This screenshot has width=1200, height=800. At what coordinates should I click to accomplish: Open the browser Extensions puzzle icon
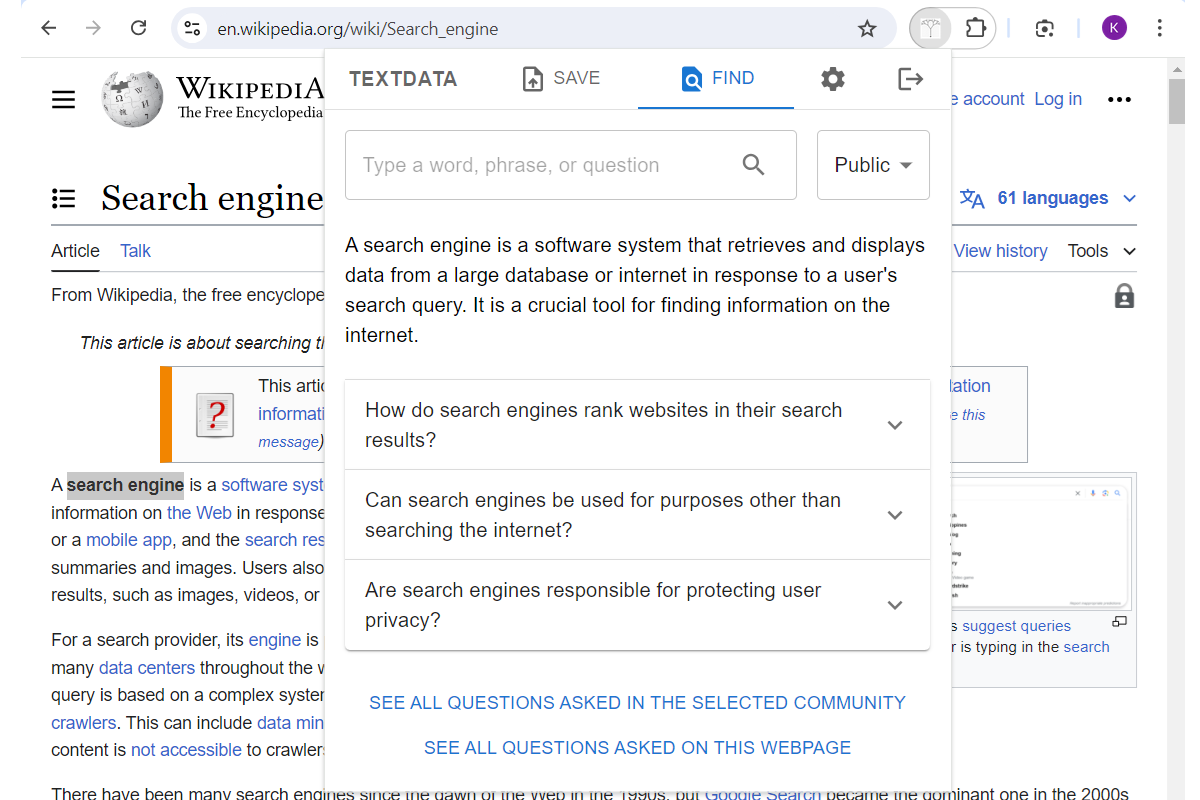click(975, 29)
